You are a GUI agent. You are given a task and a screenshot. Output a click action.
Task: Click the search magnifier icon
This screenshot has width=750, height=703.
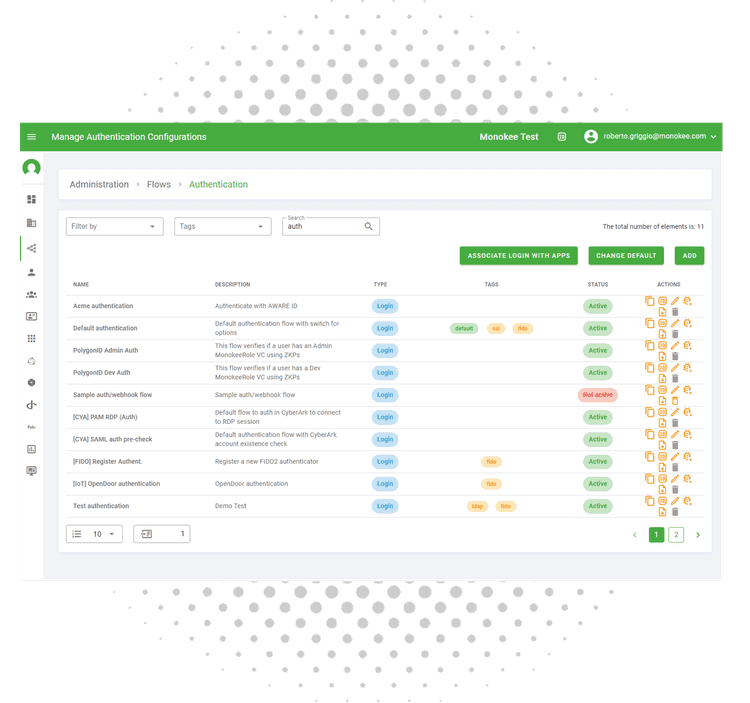369,227
